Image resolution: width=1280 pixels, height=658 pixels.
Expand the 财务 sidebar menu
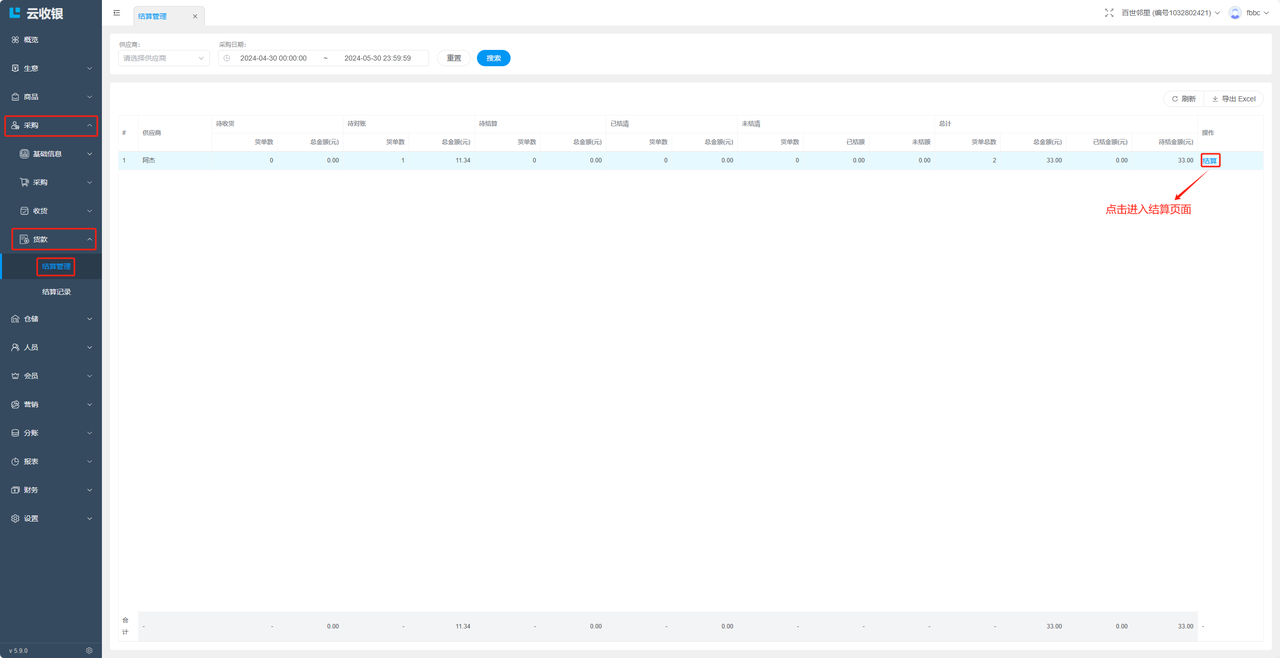[x=50, y=490]
